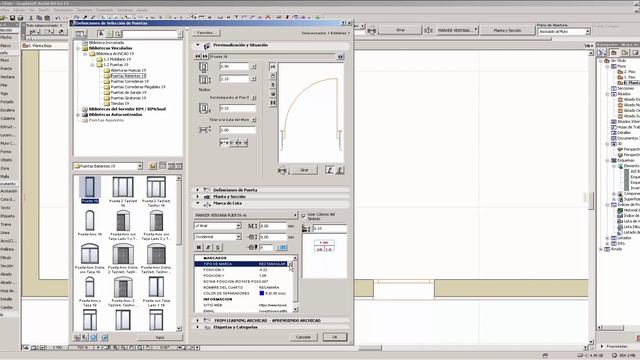Select Alzados item in Navigator tree
640x360 pixels.
pyautogui.click(x=624, y=94)
